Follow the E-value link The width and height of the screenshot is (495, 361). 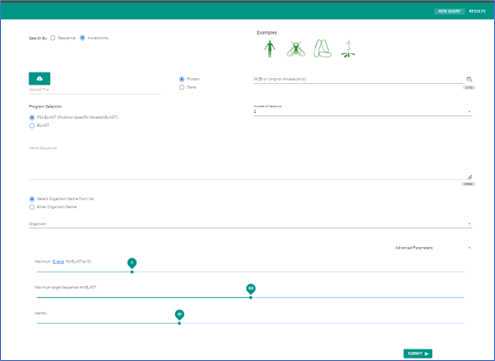(58, 262)
